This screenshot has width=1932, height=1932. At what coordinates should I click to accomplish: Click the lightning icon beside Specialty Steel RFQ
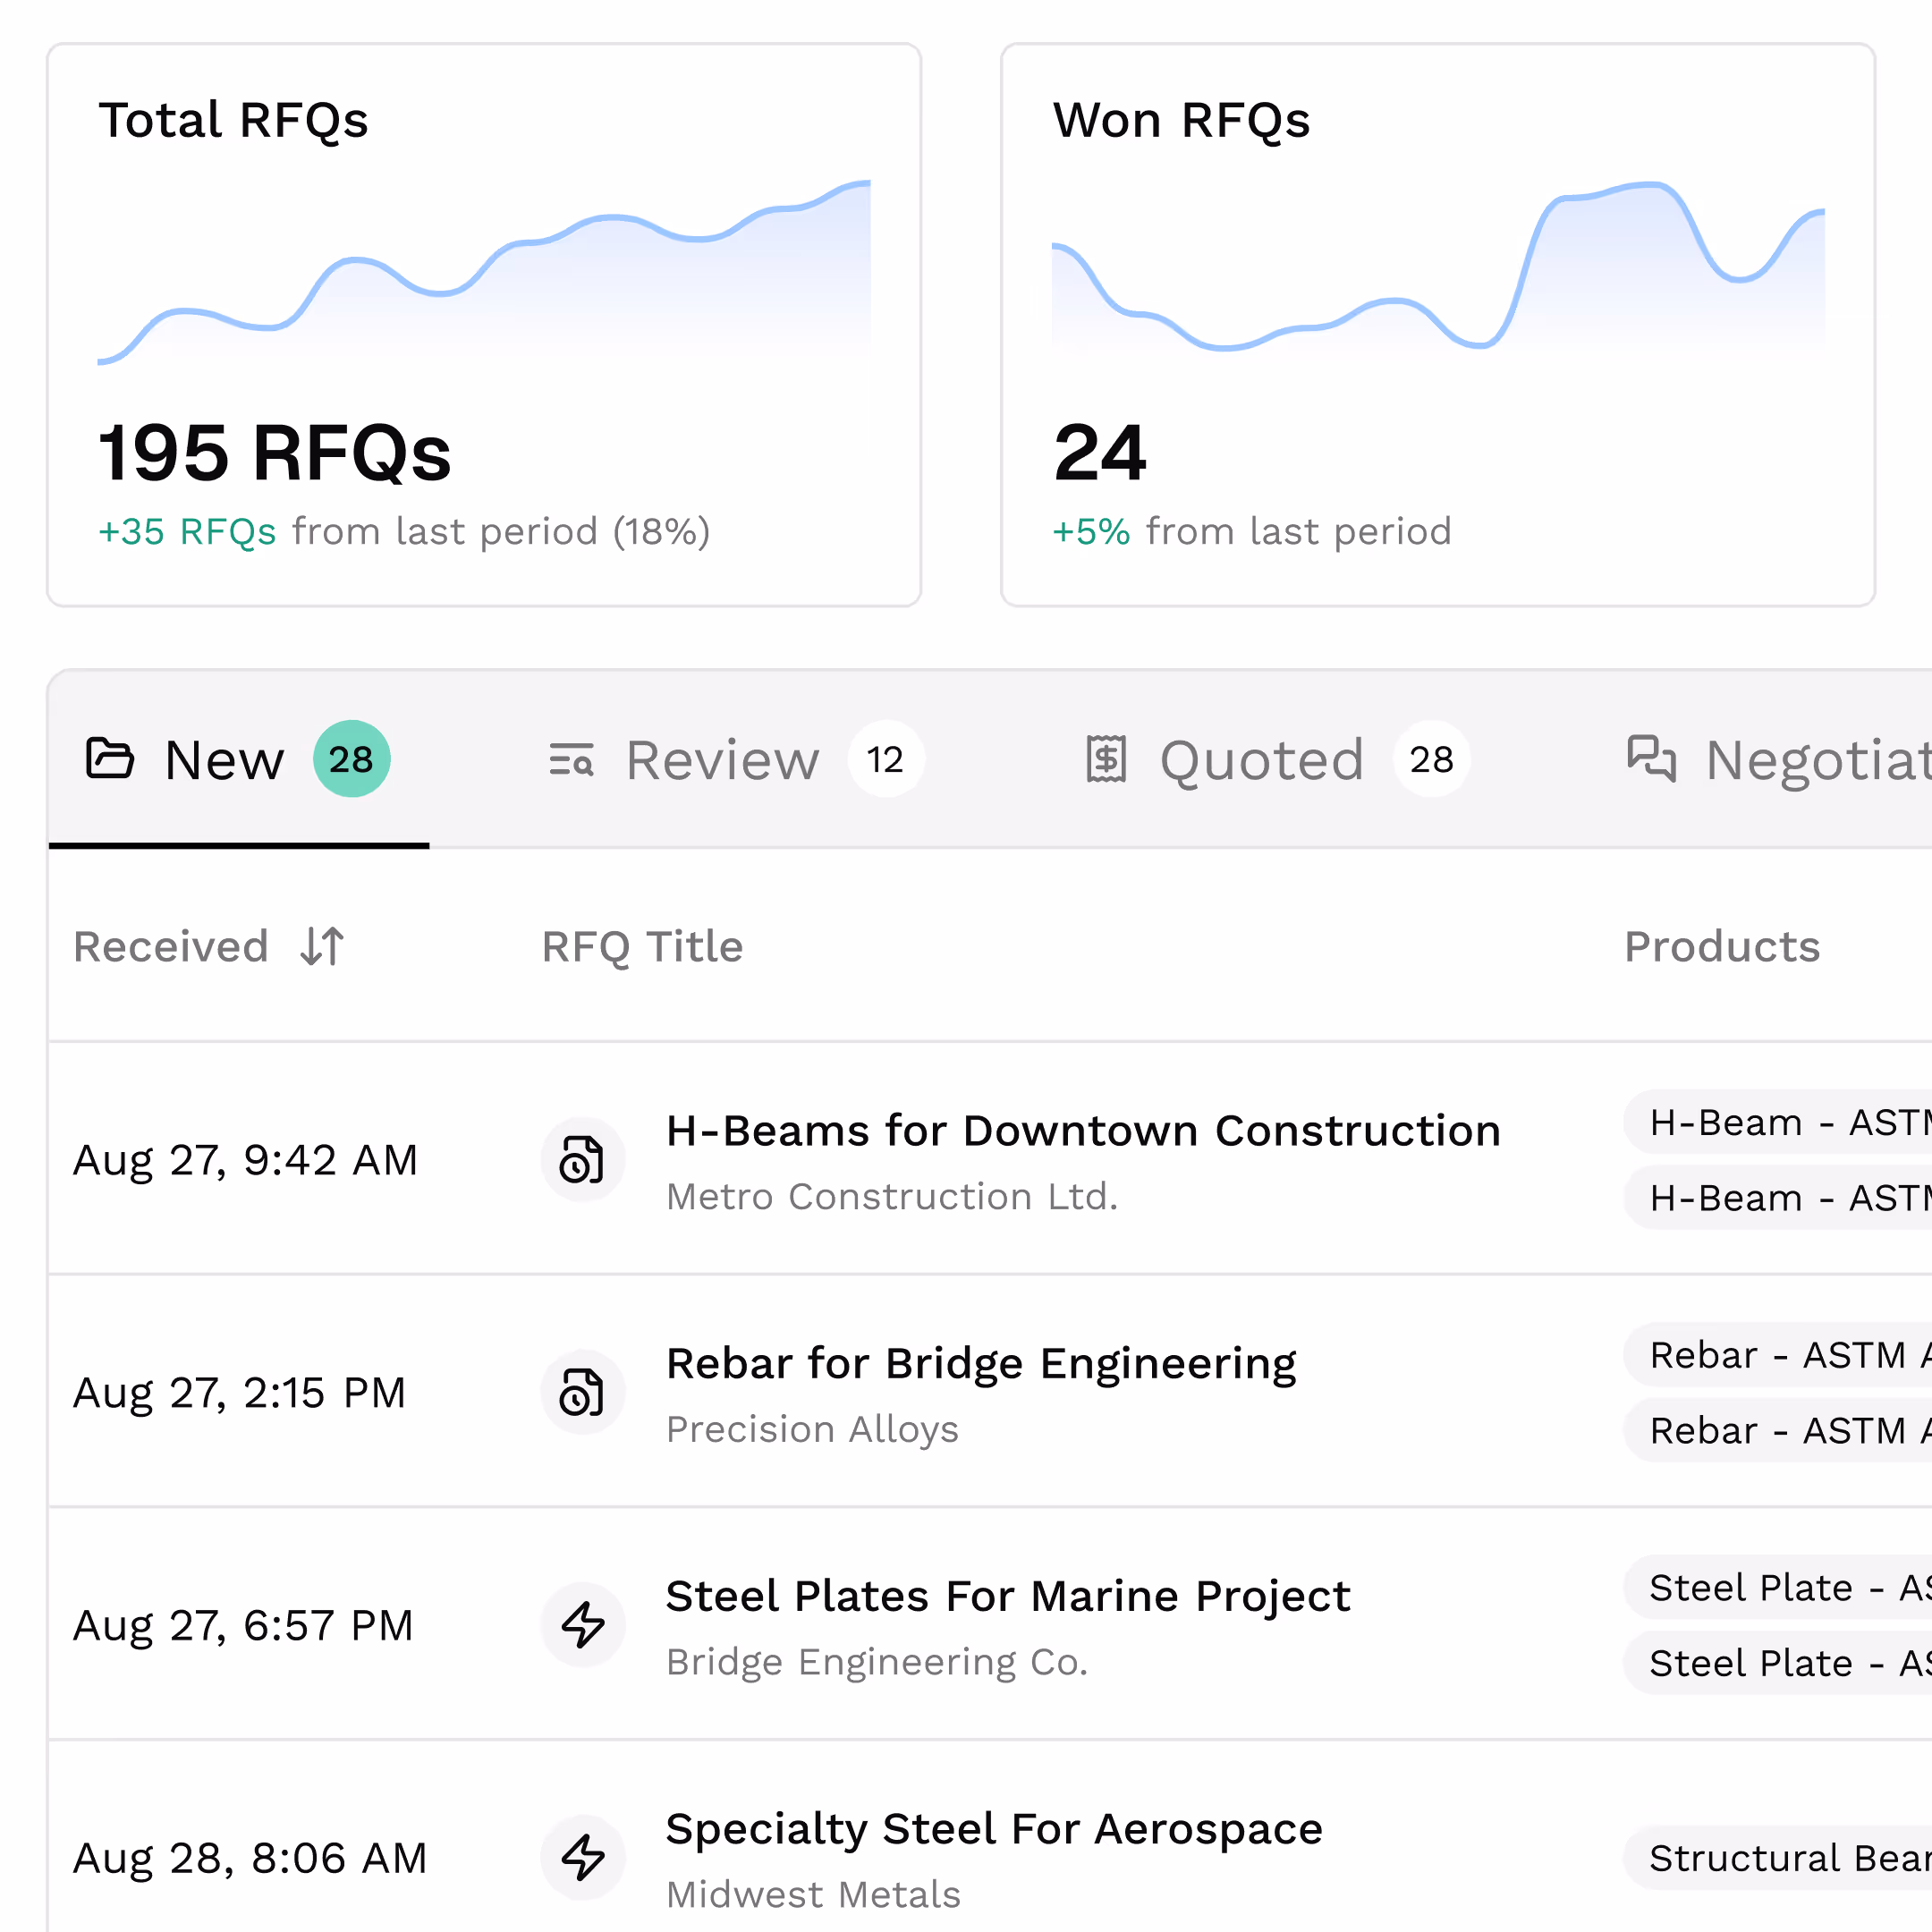(583, 1858)
